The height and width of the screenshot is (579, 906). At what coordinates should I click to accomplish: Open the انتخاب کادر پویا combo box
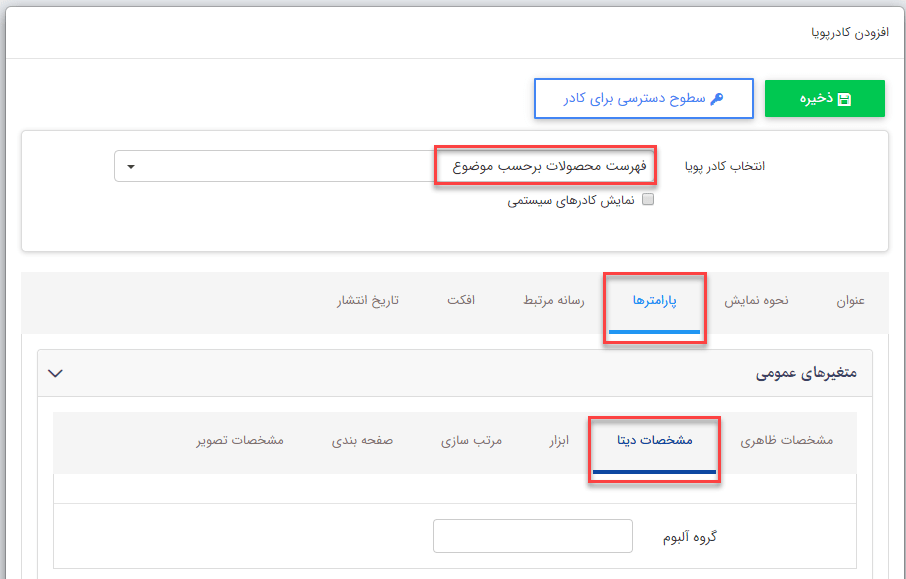point(385,166)
